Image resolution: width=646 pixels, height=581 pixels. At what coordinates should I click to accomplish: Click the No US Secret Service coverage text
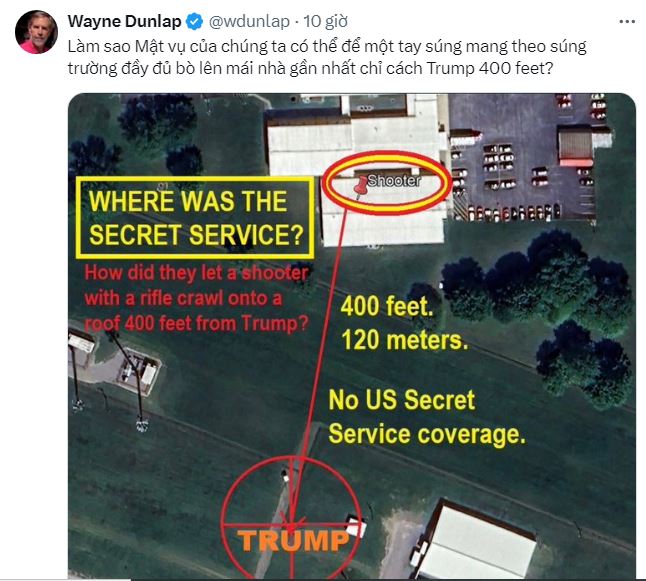(427, 417)
